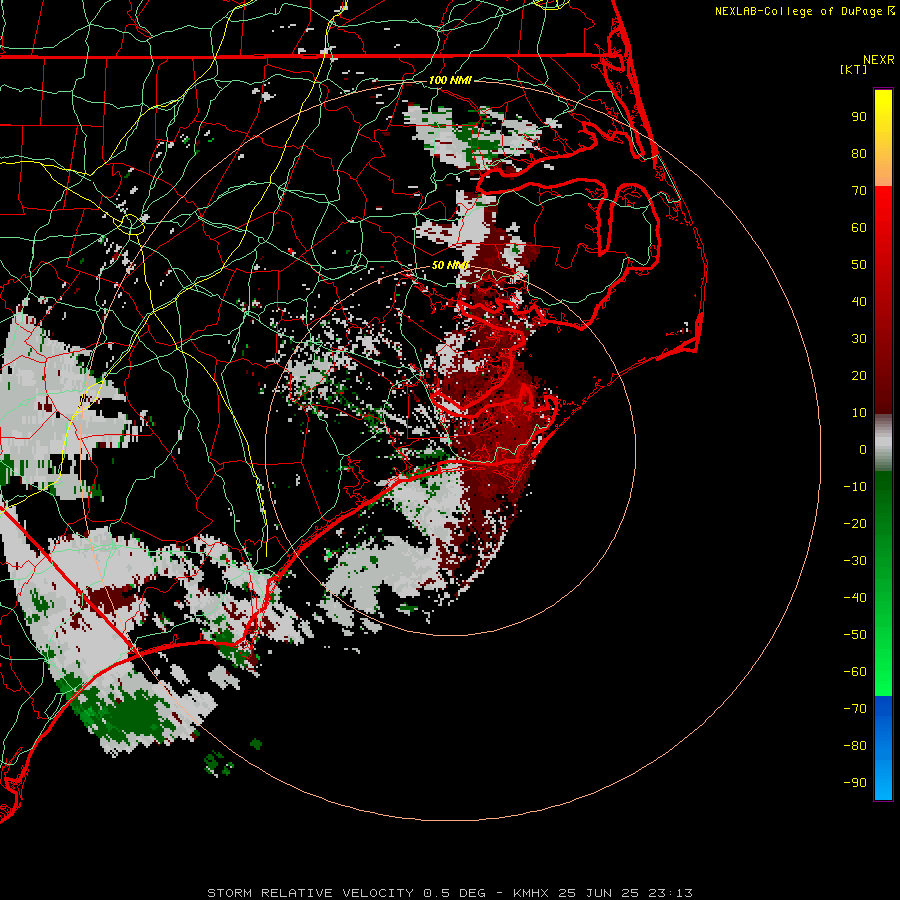Click the -30 value on the velocity scale
Screen dimensions: 900x900
click(855, 561)
